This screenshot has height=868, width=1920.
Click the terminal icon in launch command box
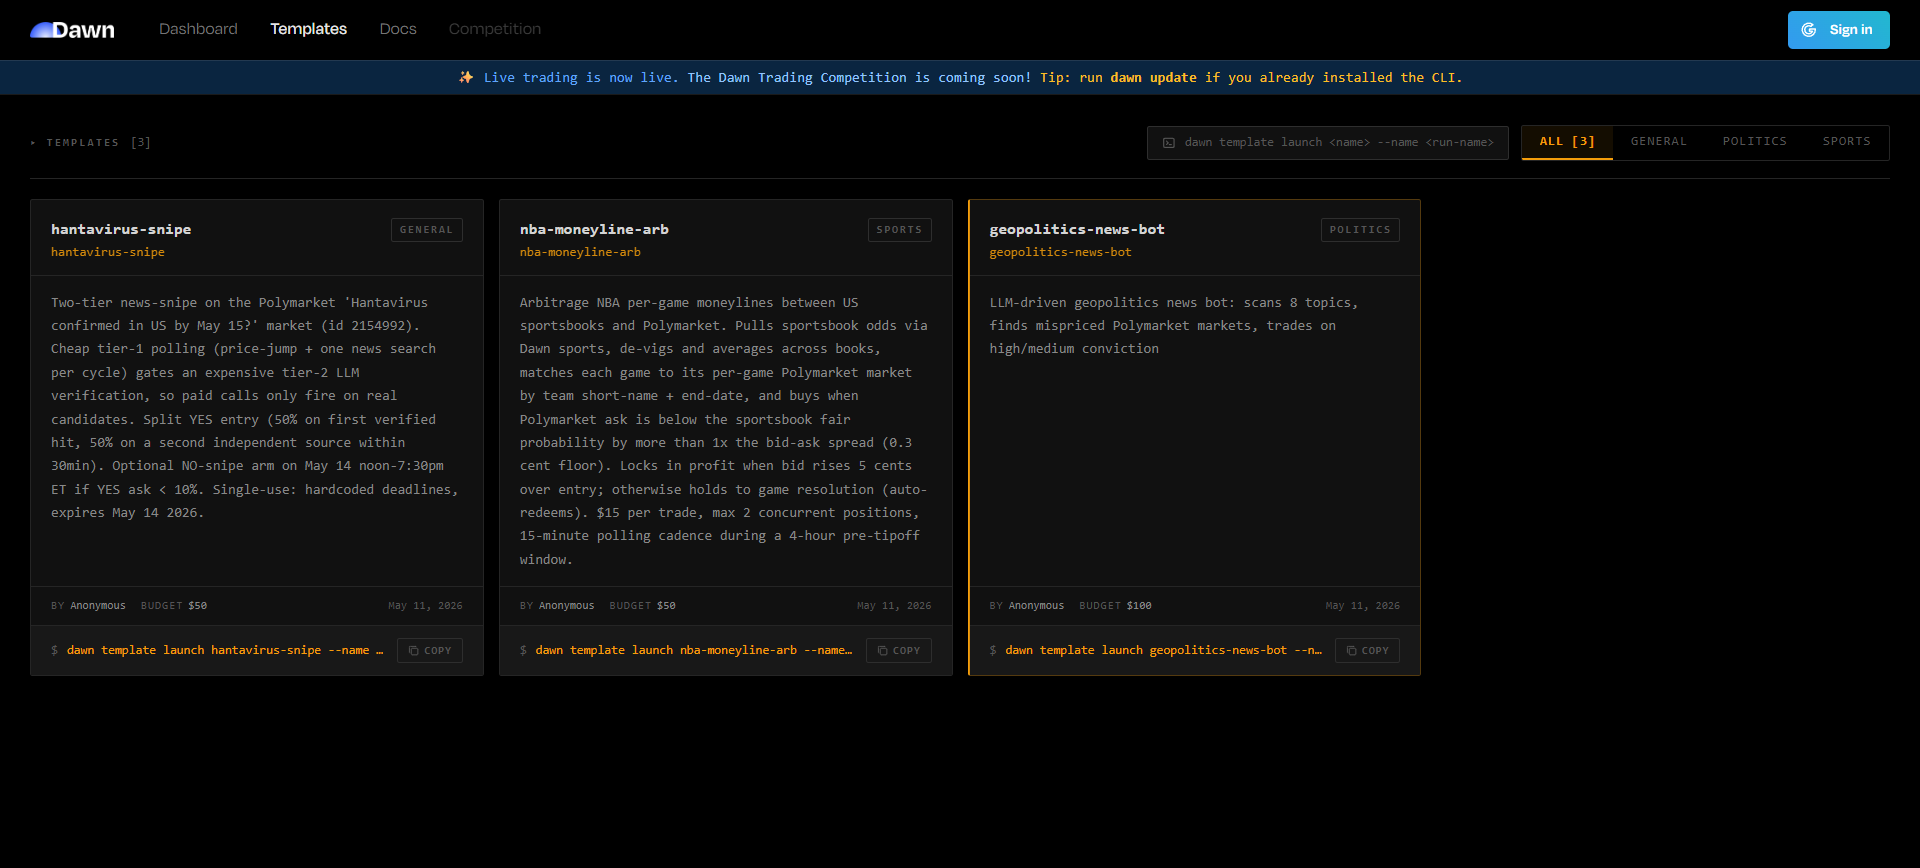1169,143
